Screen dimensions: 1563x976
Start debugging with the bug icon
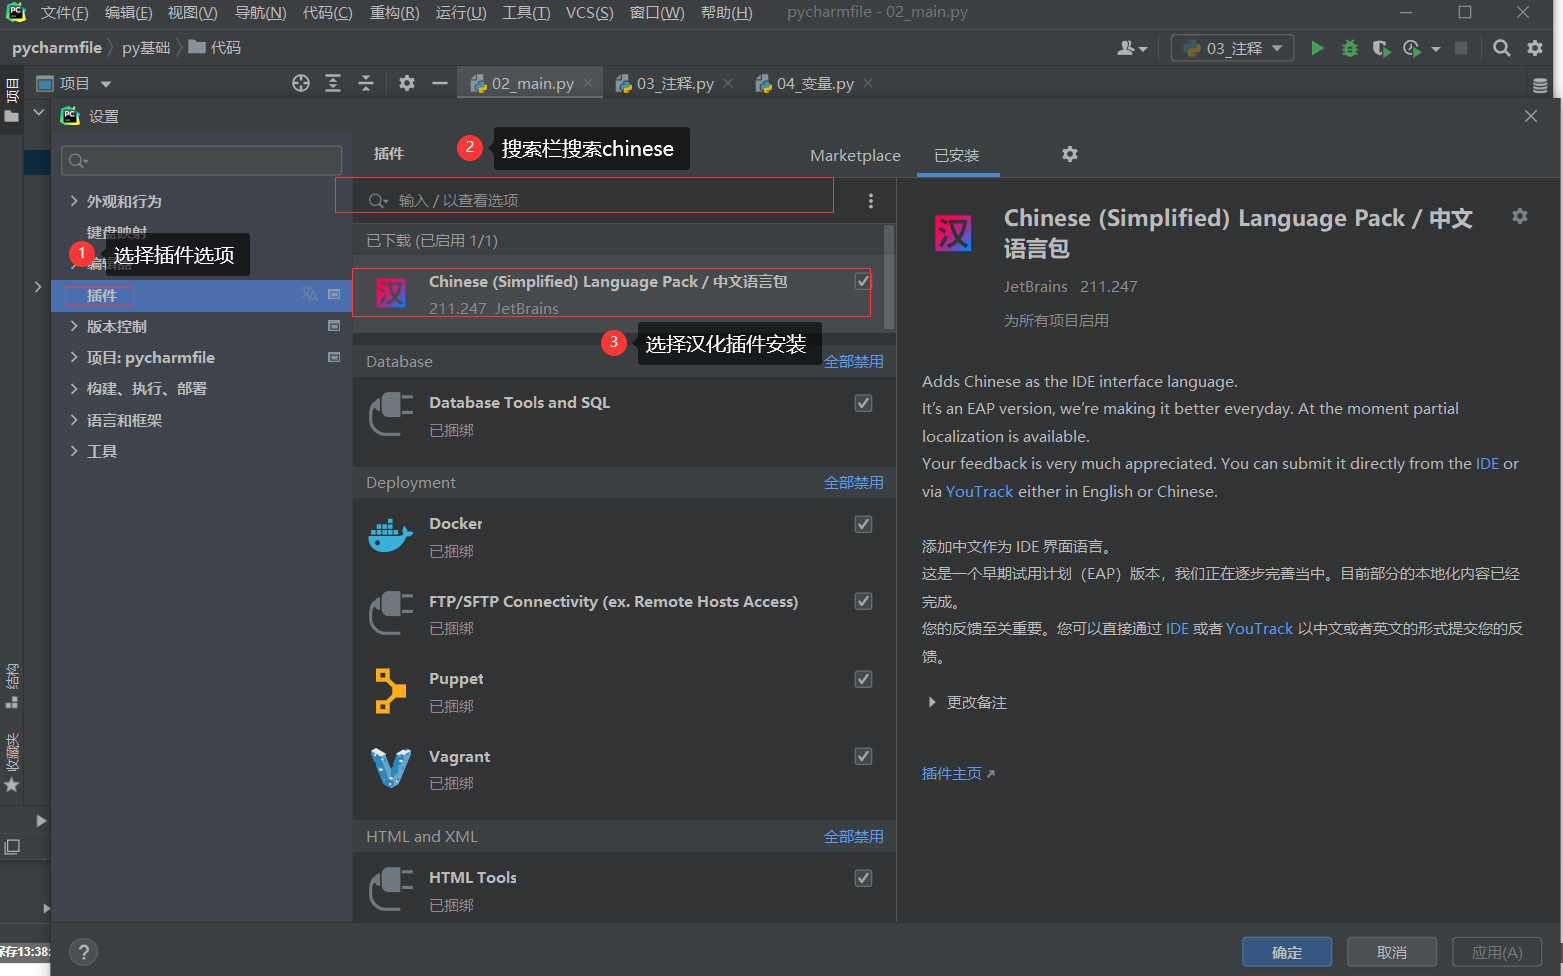pyautogui.click(x=1349, y=48)
